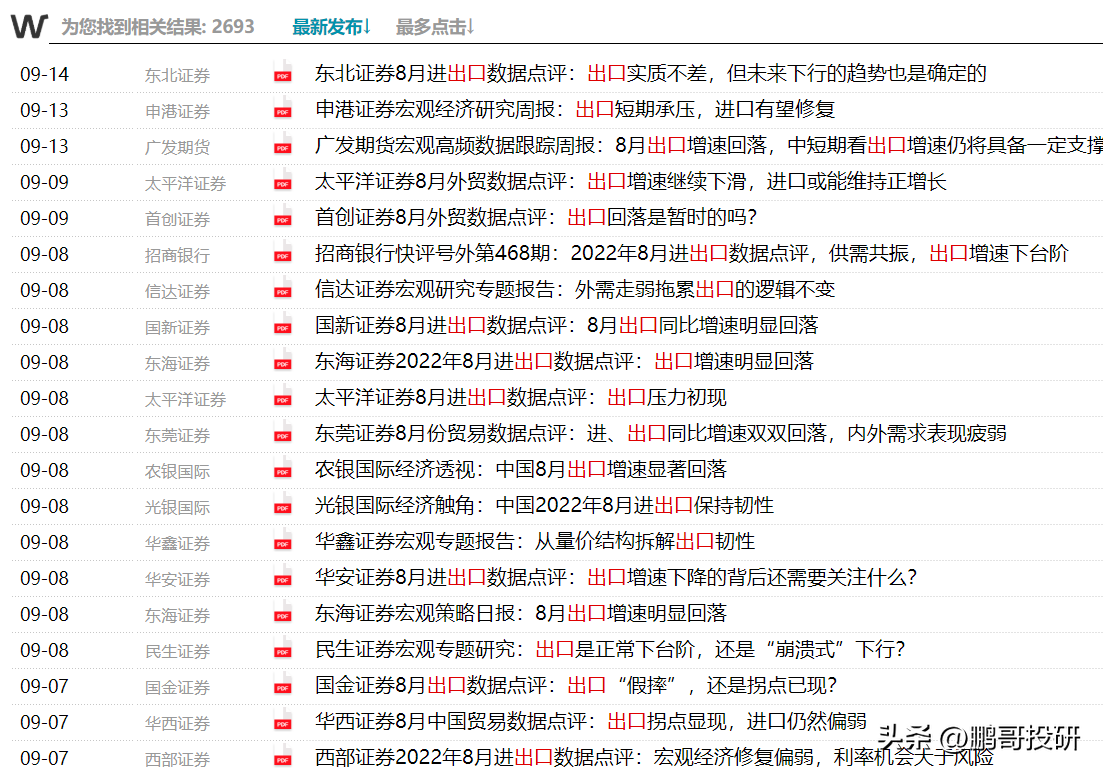Open PDF icon for 广发期货 report
Viewport: 1103px width, 774px height.
(283, 146)
